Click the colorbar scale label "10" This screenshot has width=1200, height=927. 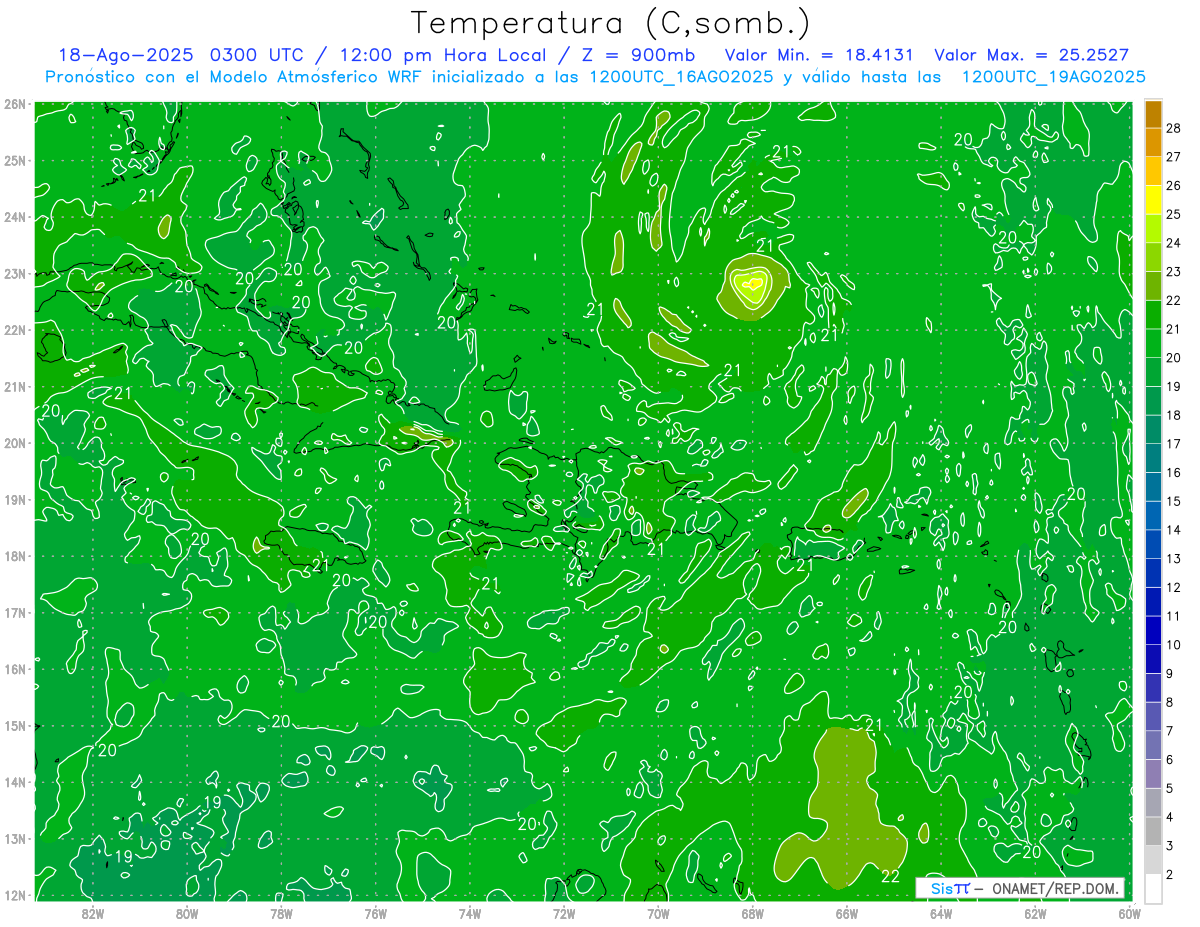tap(1173, 644)
